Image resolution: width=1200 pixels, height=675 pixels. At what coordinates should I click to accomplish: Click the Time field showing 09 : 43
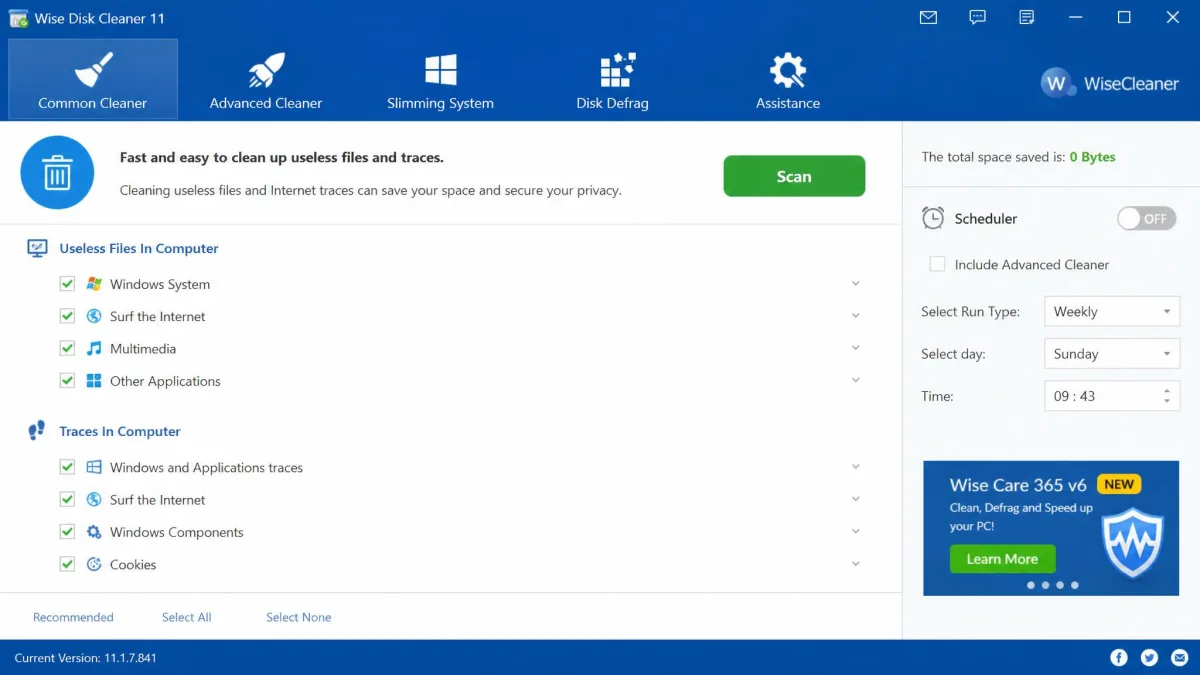pyautogui.click(x=1112, y=396)
